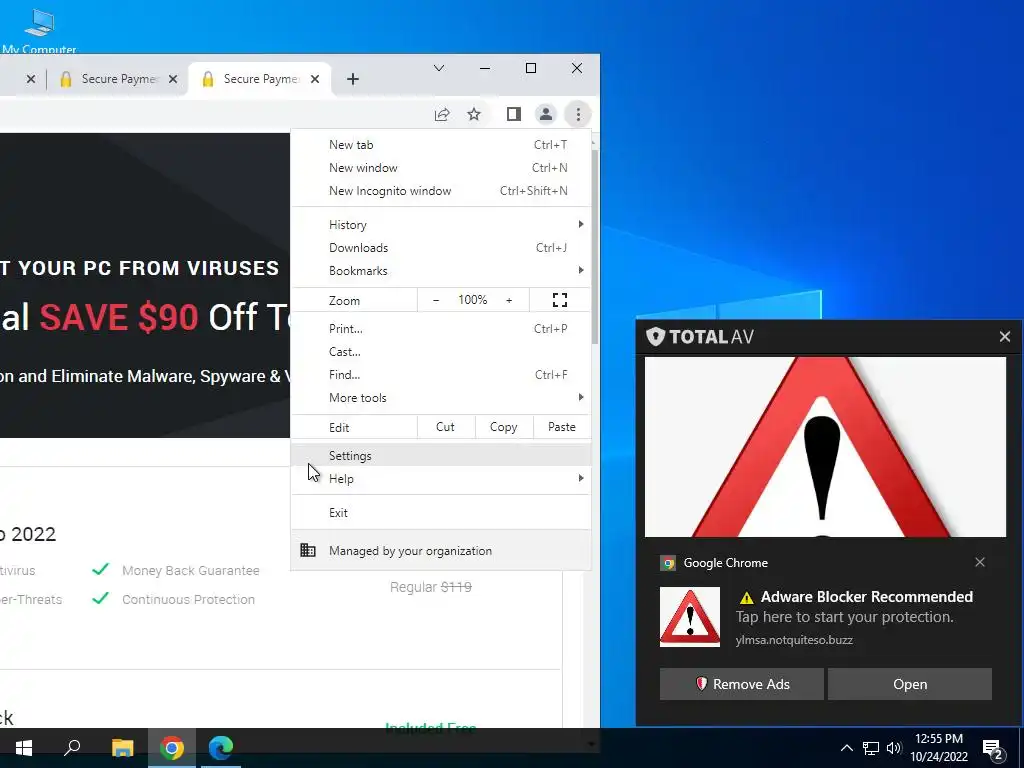Click Open button in notification
1024x768 pixels.
[x=910, y=684]
